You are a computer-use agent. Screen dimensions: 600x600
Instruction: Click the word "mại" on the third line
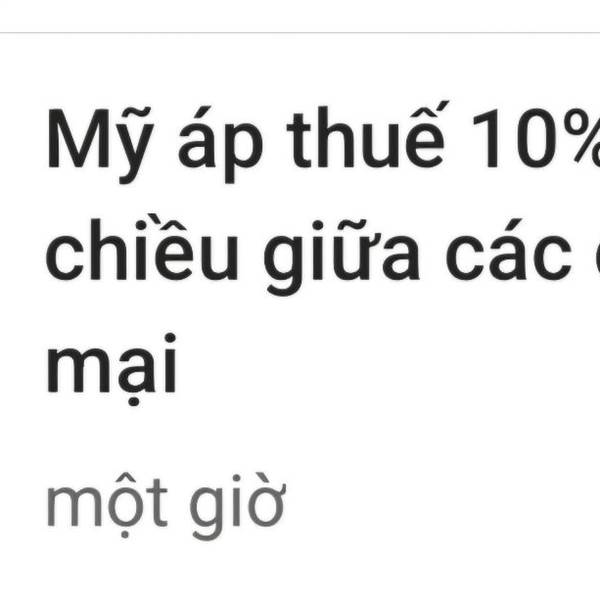pyautogui.click(x=111, y=369)
